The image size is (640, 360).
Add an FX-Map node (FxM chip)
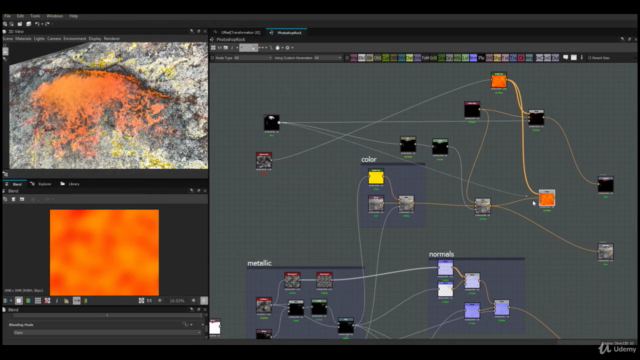tap(425, 58)
